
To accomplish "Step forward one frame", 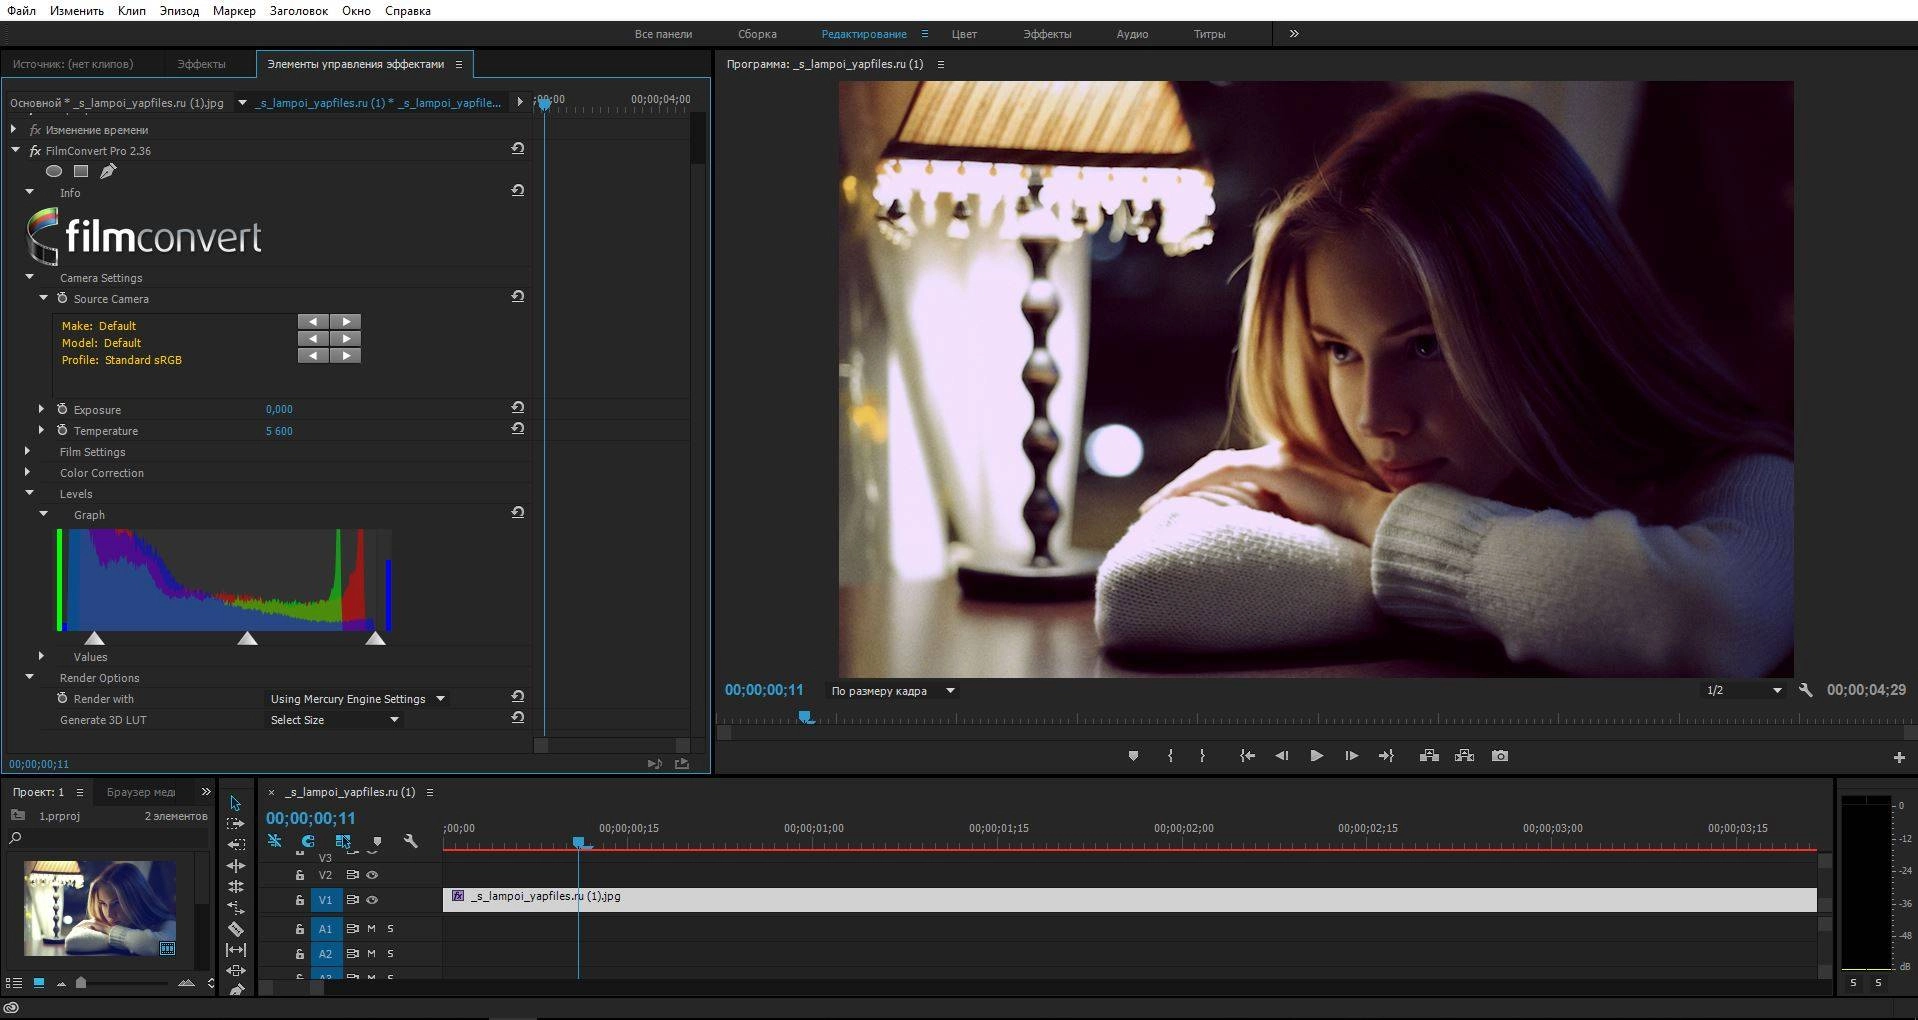I will point(1351,756).
